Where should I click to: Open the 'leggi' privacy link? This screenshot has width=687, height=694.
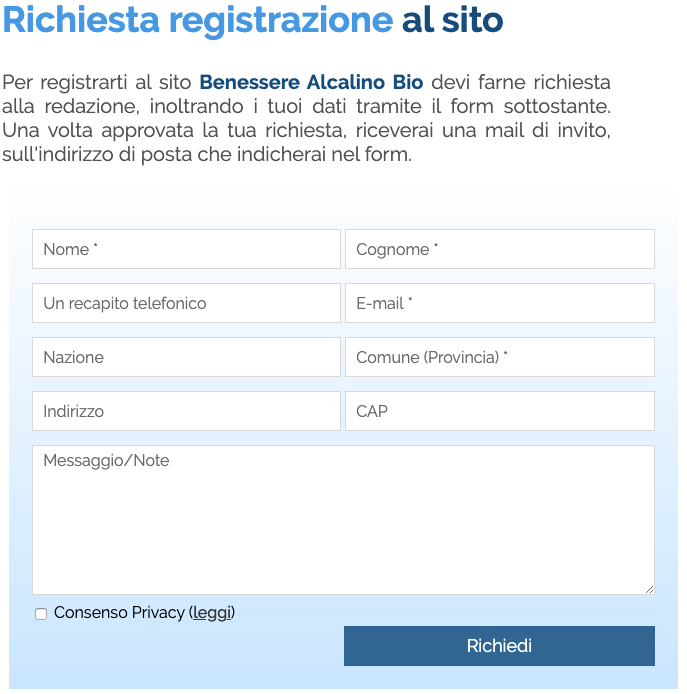point(211,612)
